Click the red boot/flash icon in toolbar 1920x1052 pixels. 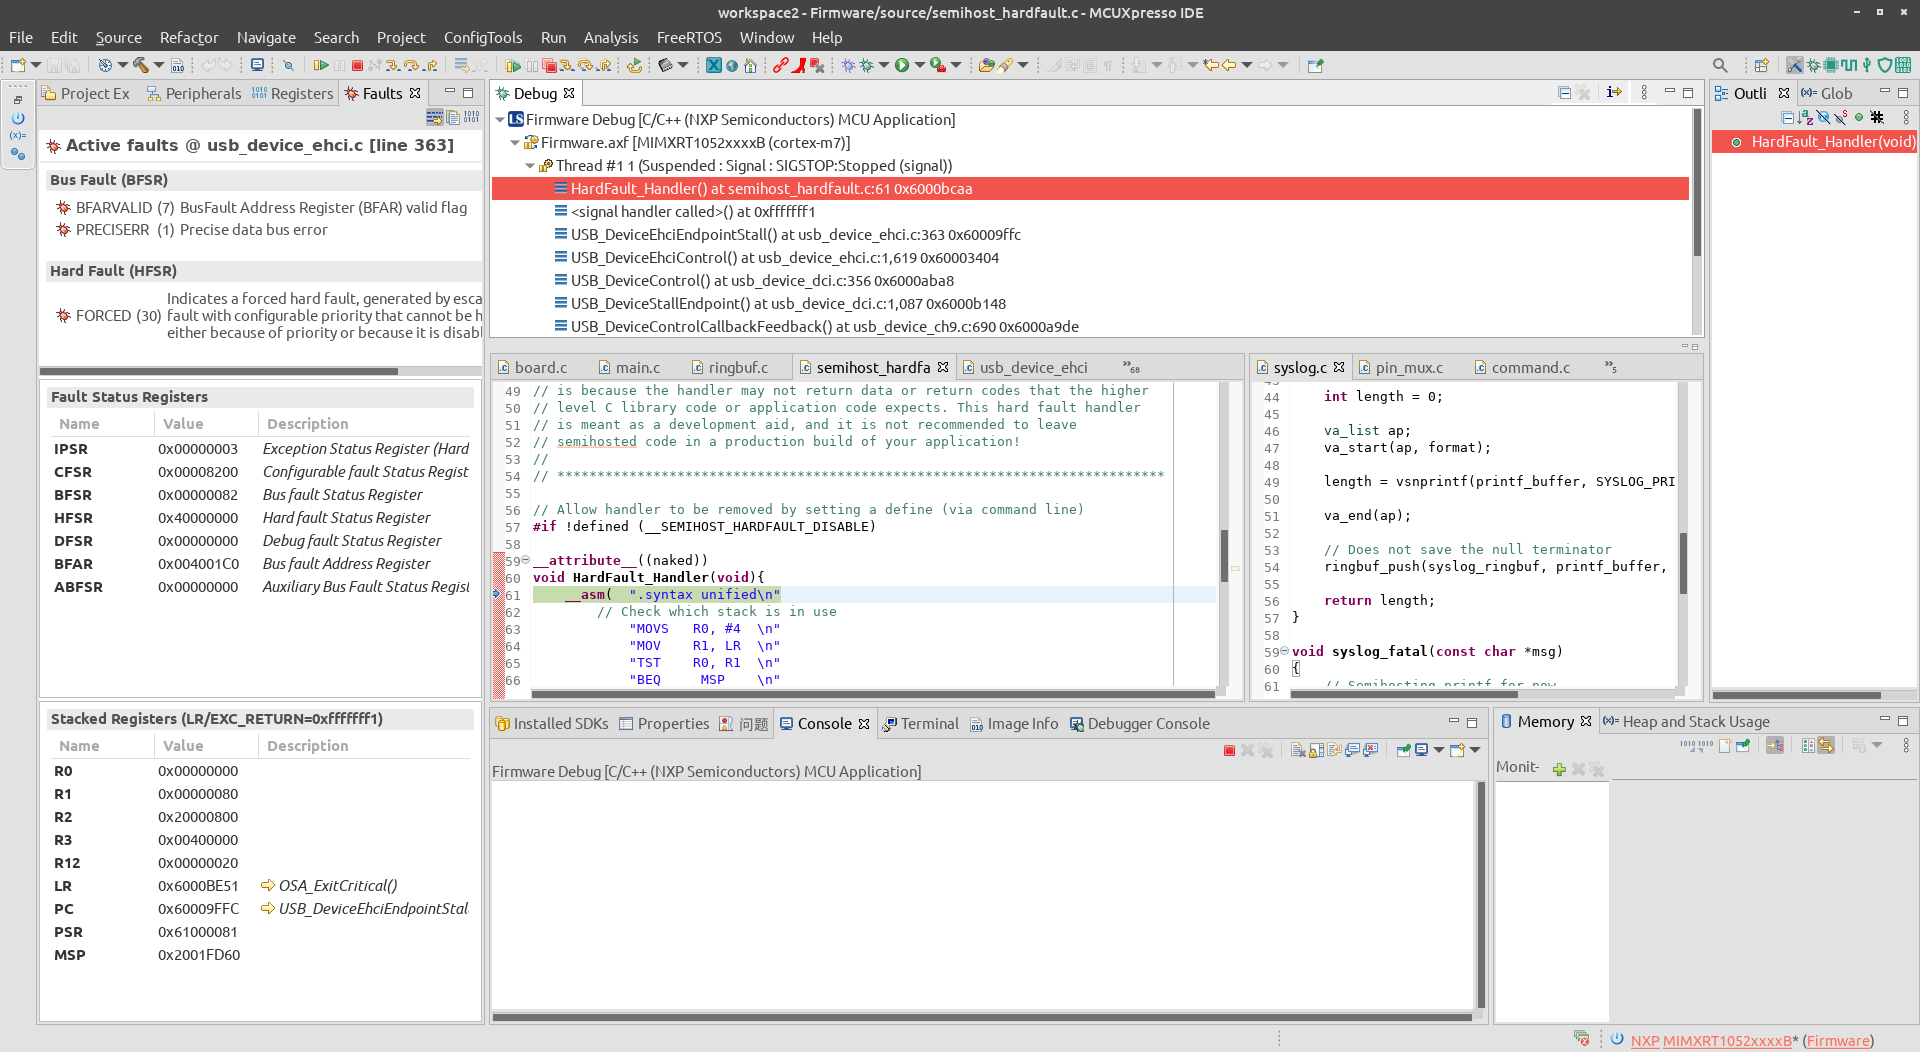pos(799,65)
